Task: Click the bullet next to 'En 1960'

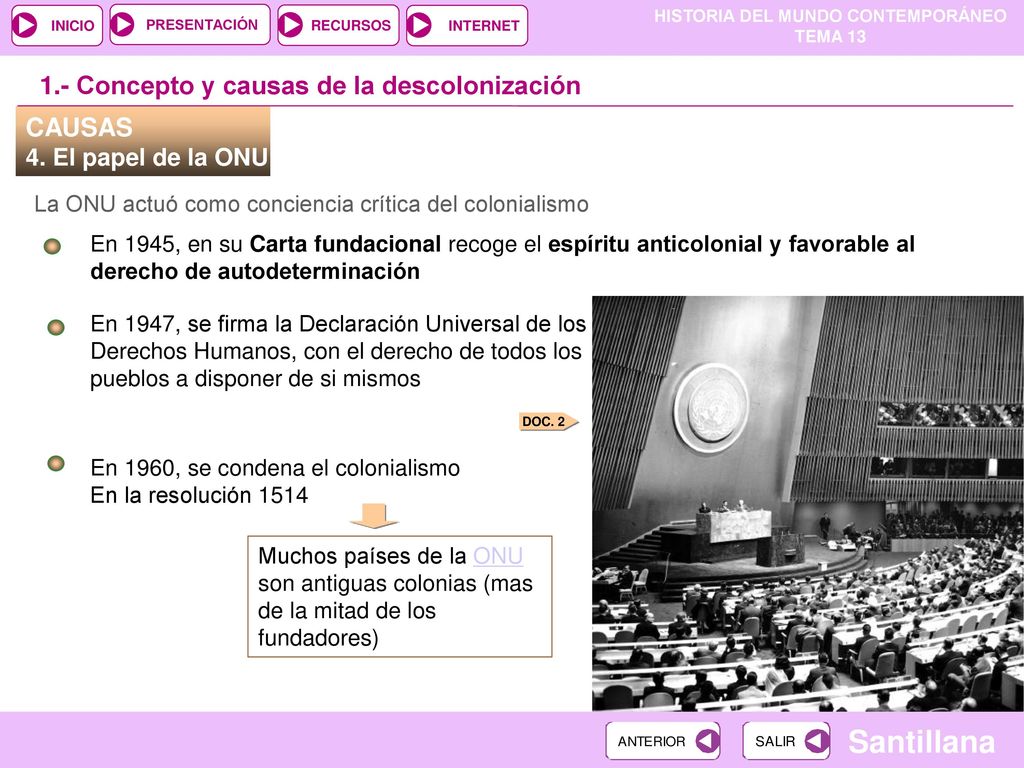Action: 56,464
